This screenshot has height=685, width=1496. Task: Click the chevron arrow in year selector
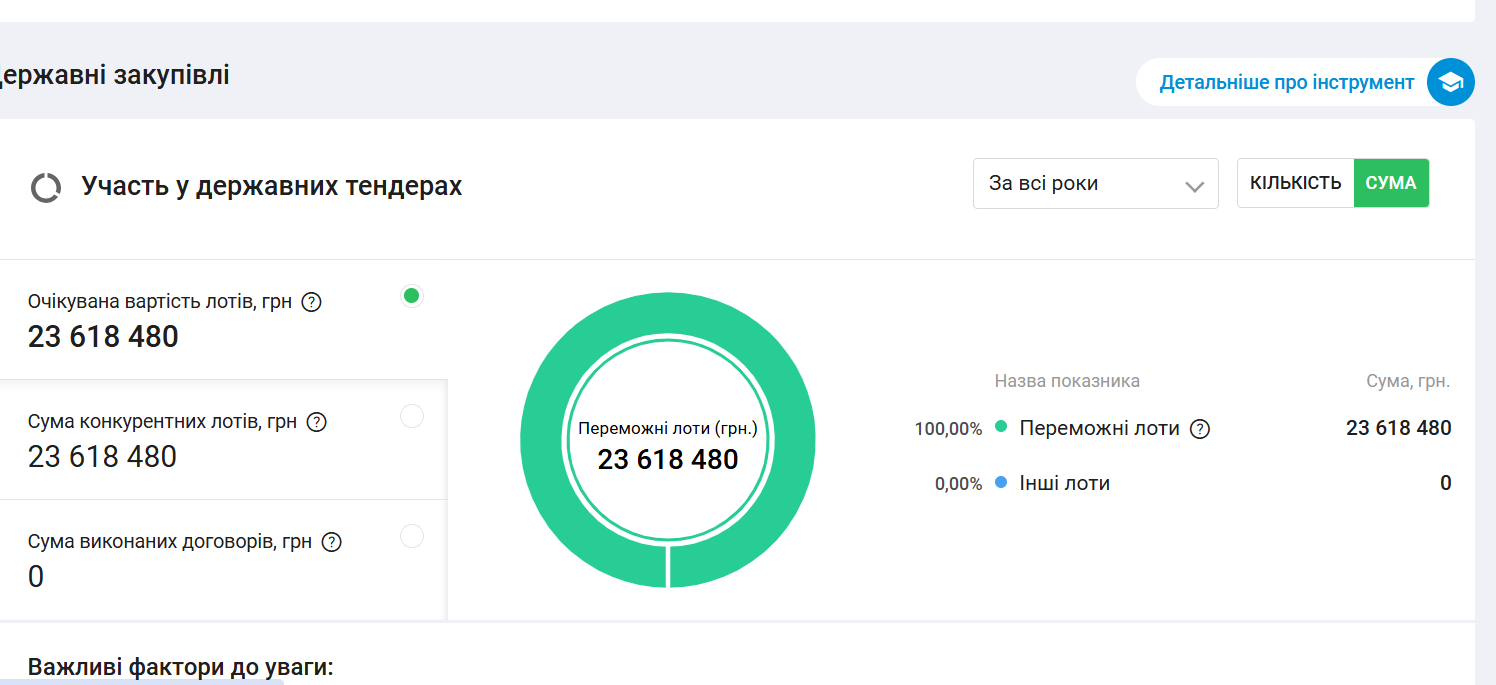pos(1193,186)
